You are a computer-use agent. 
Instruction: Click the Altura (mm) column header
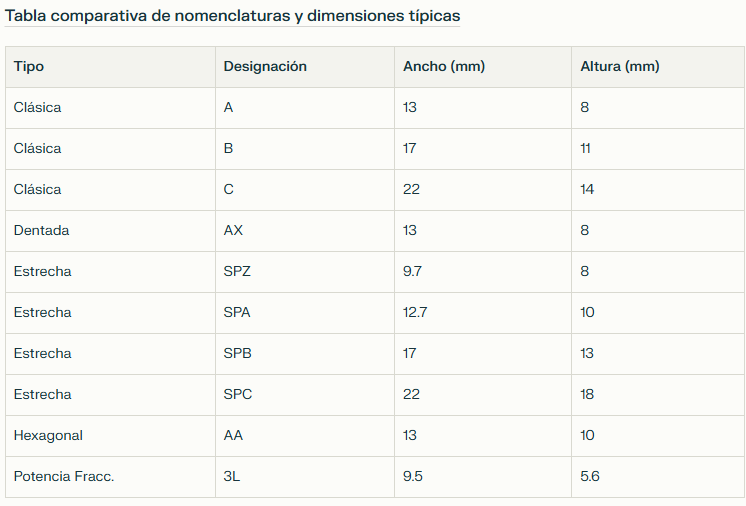pos(658,67)
